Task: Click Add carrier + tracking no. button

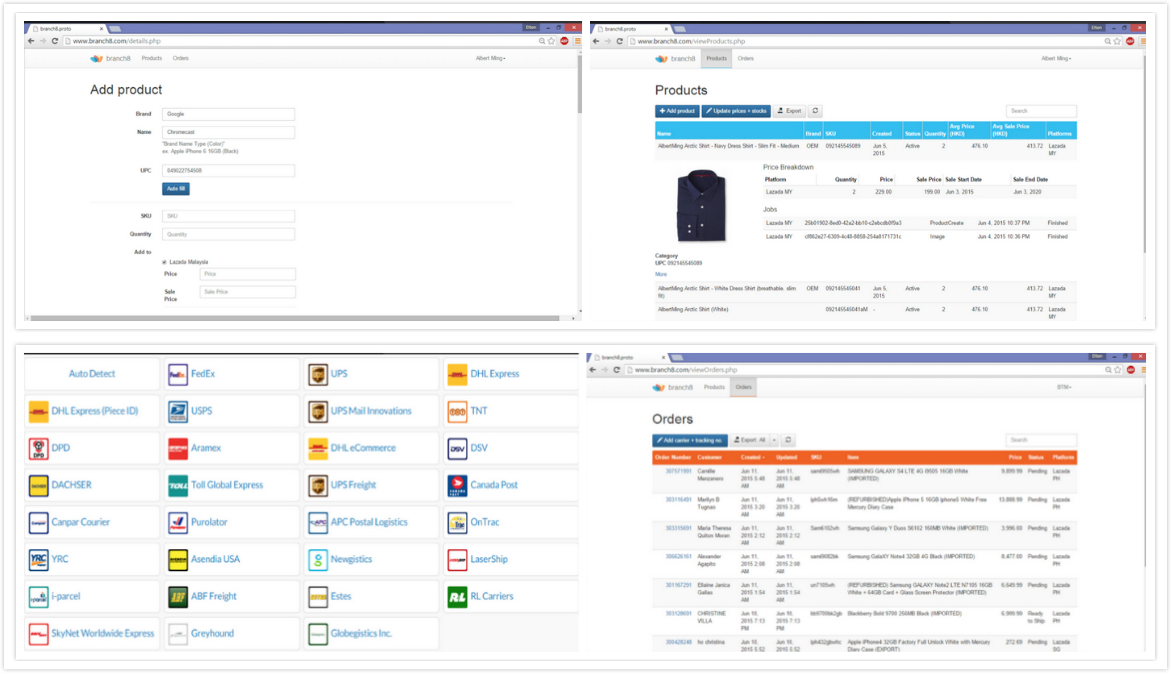Action: (x=689, y=440)
